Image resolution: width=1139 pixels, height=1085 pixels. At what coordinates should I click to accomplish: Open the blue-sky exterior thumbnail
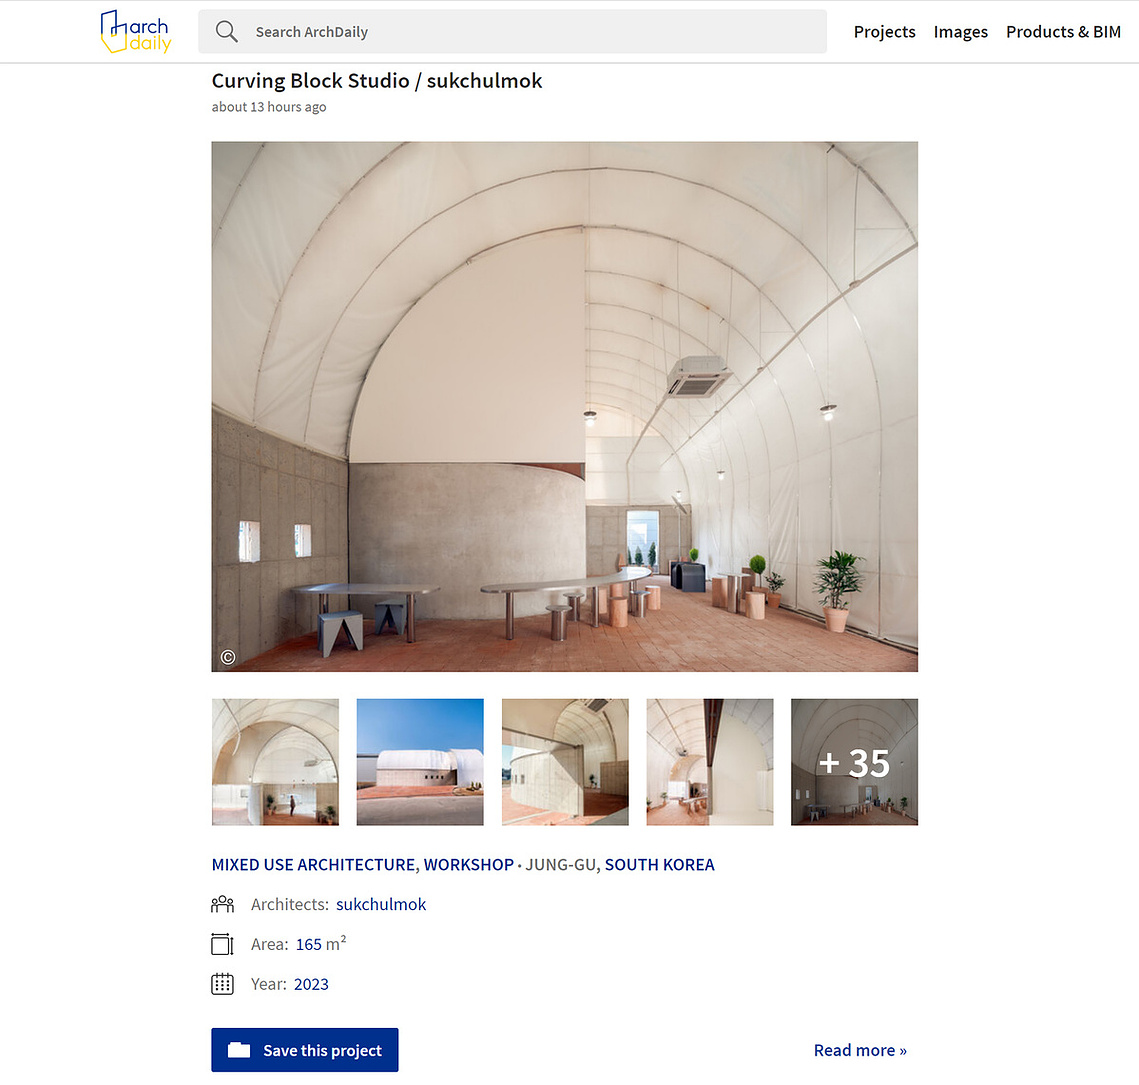point(420,762)
